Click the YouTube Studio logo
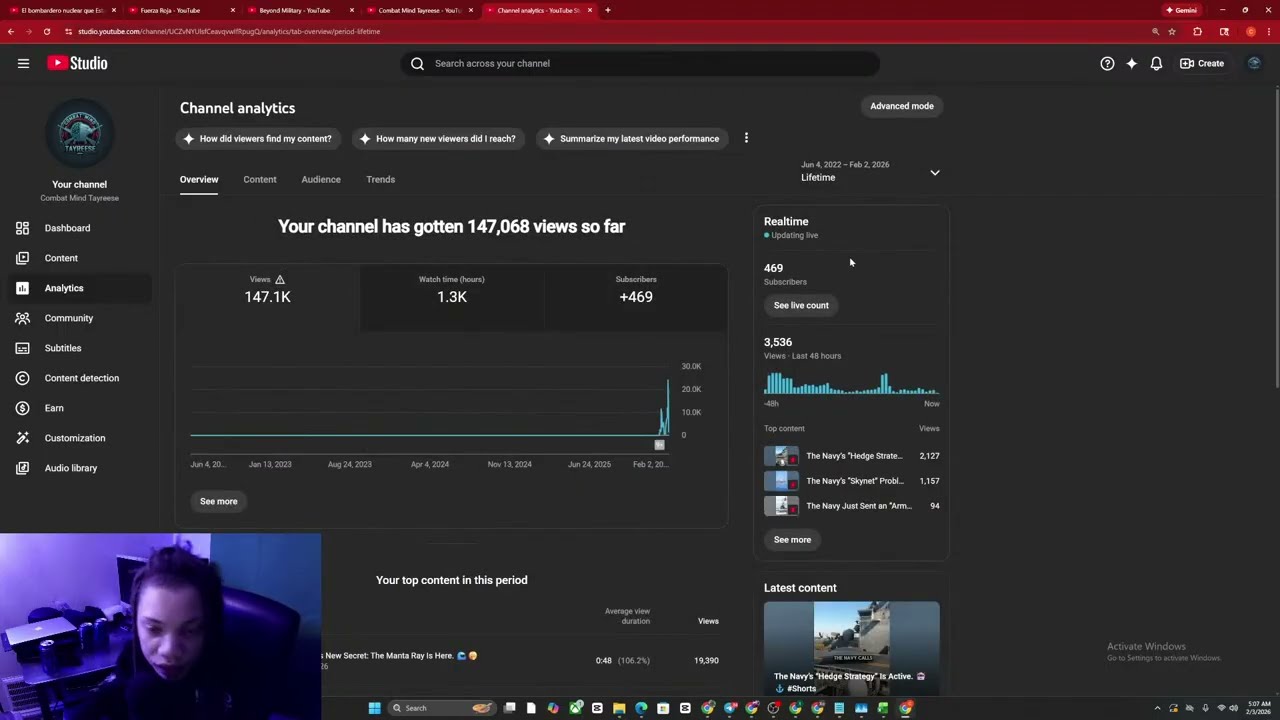The image size is (1280, 720). (x=77, y=63)
